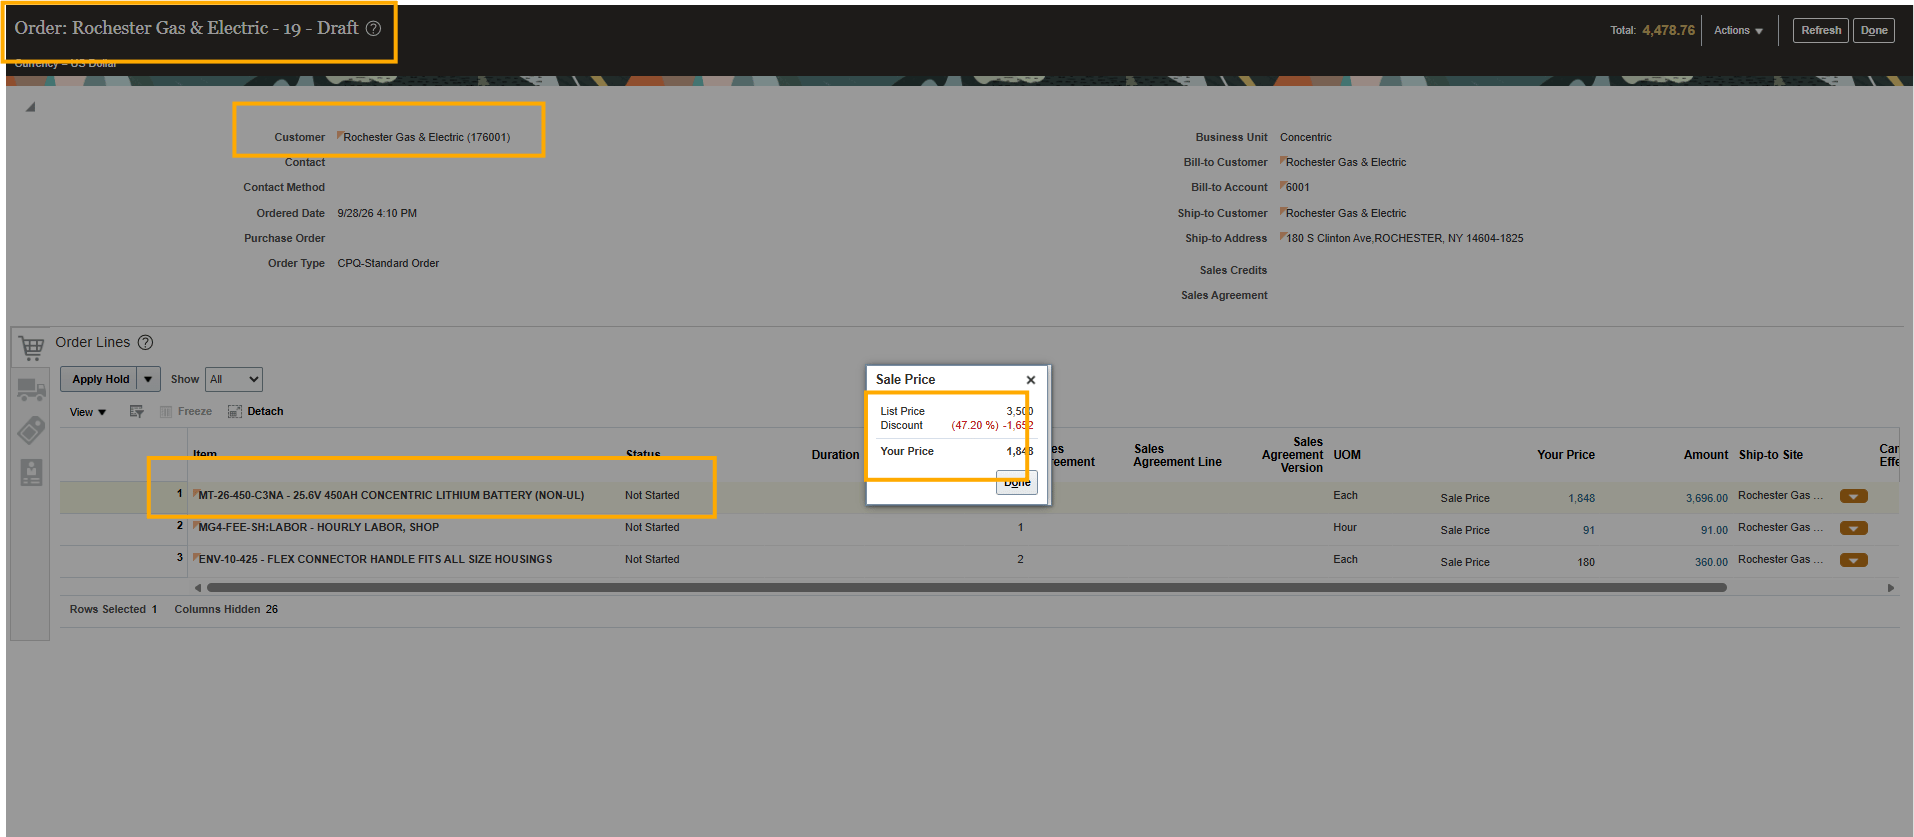Click the horizontal table scrollbar
This screenshot has width=1914, height=837.
point(966,588)
